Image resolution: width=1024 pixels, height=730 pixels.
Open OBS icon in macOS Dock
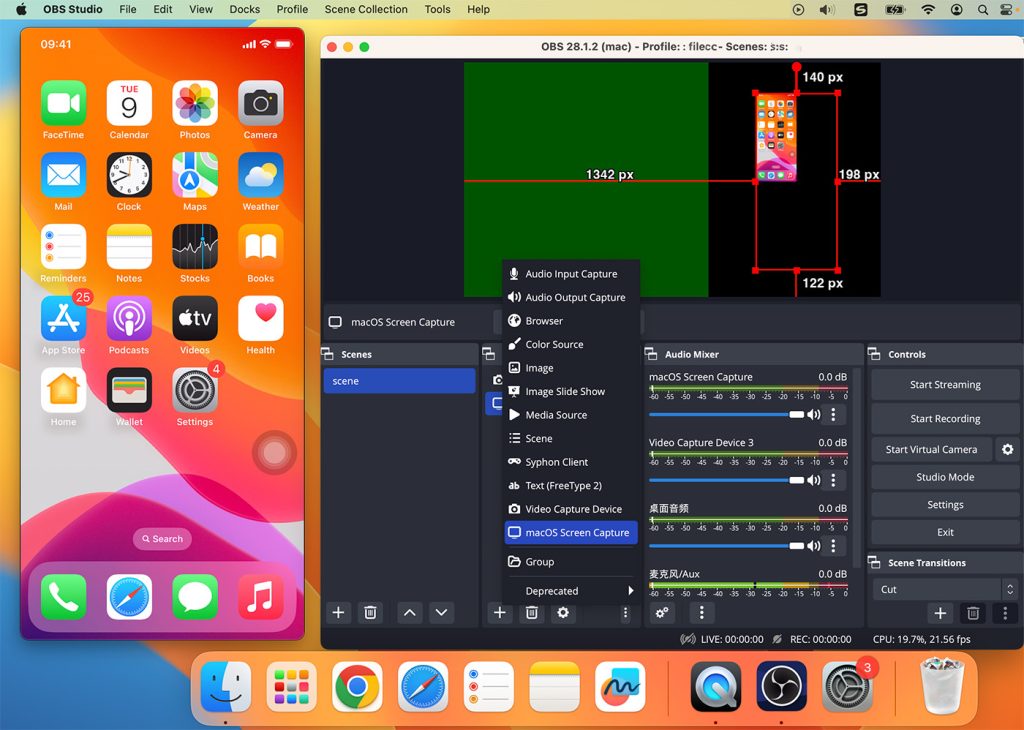(x=782, y=687)
